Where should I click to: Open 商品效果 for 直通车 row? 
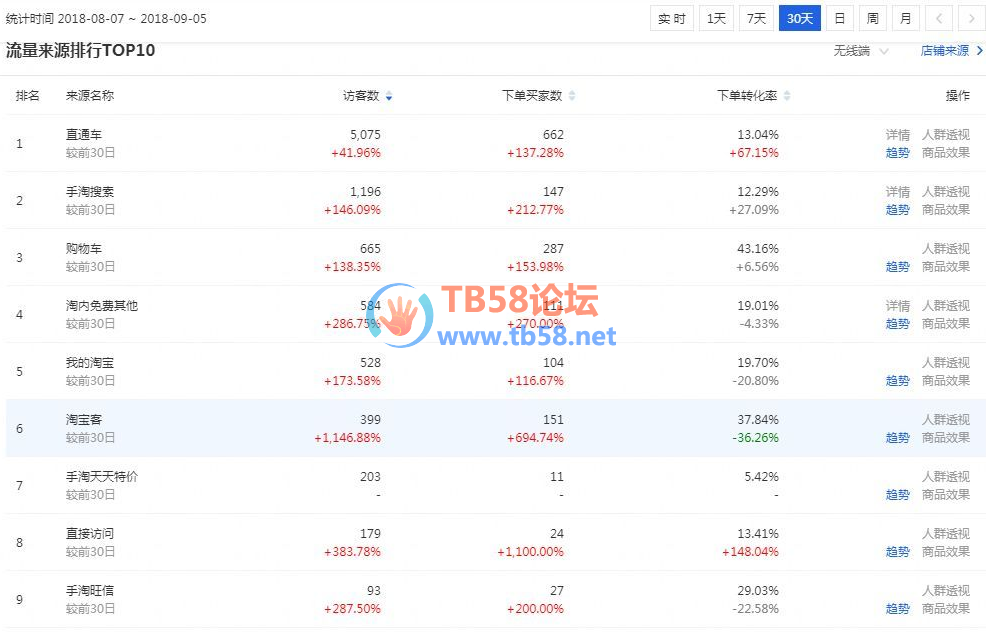click(x=946, y=153)
